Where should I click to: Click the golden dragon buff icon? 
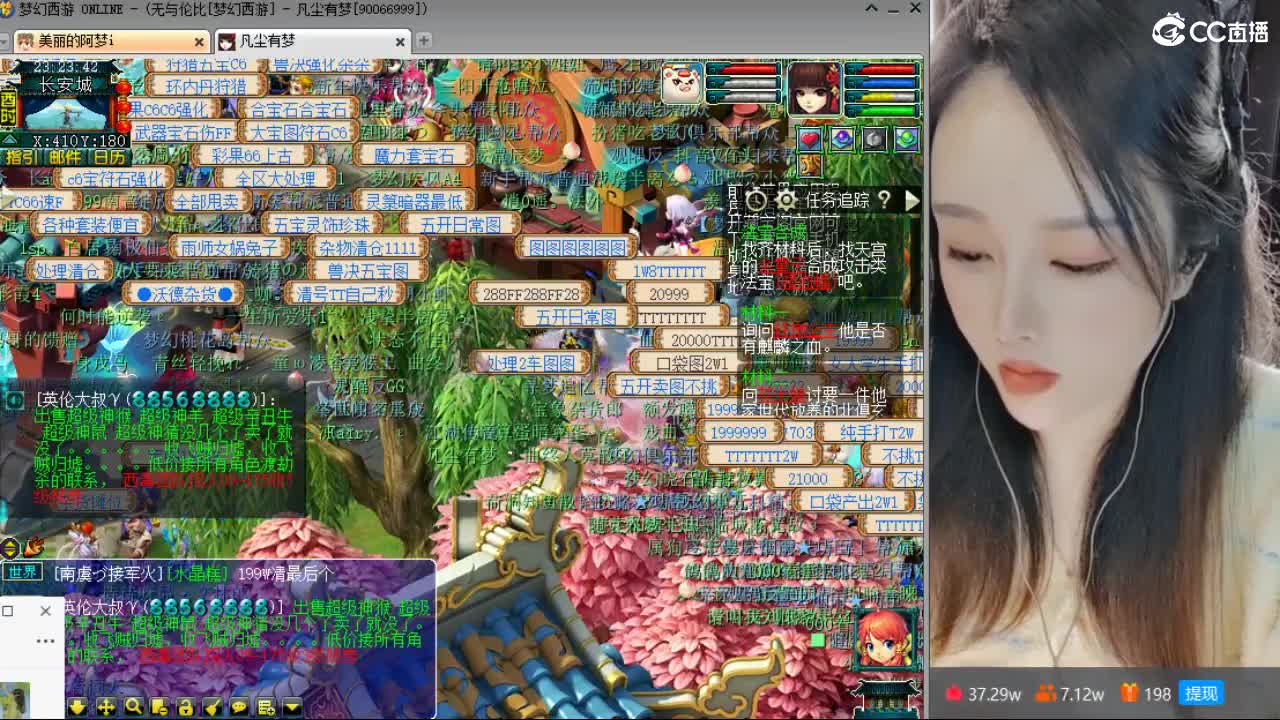[810, 165]
